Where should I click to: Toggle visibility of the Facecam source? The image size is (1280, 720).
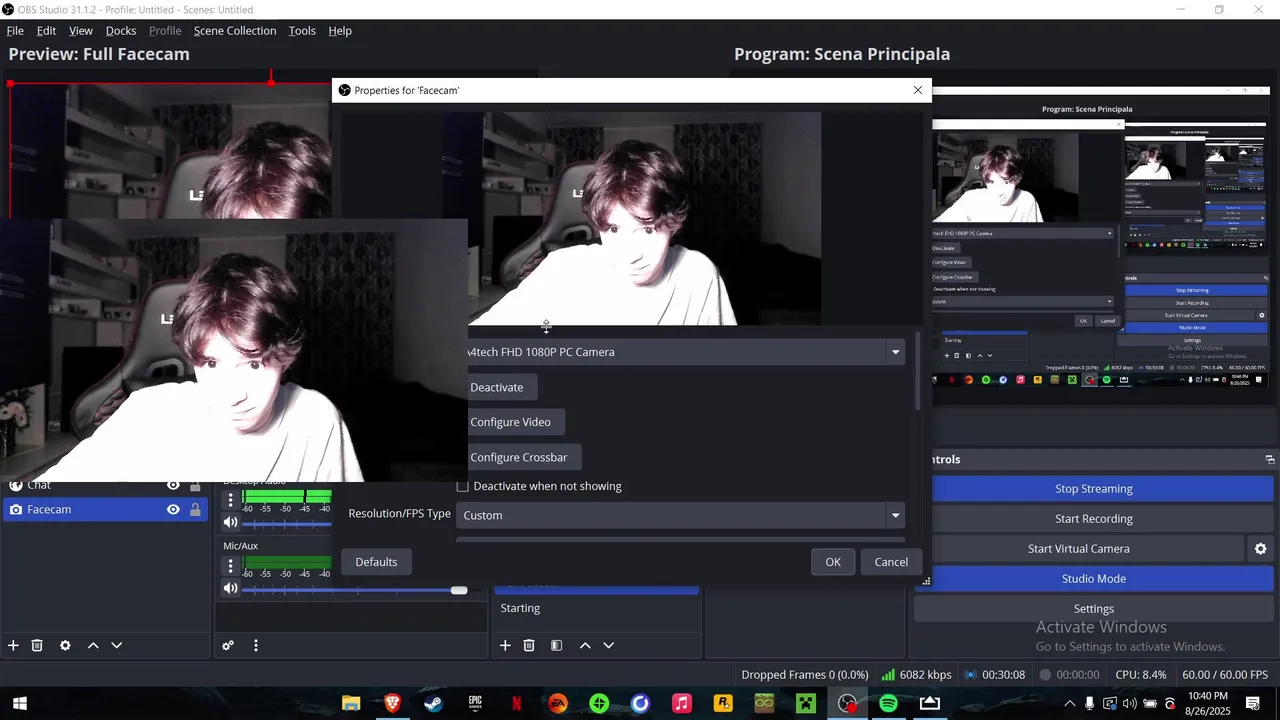coord(173,510)
